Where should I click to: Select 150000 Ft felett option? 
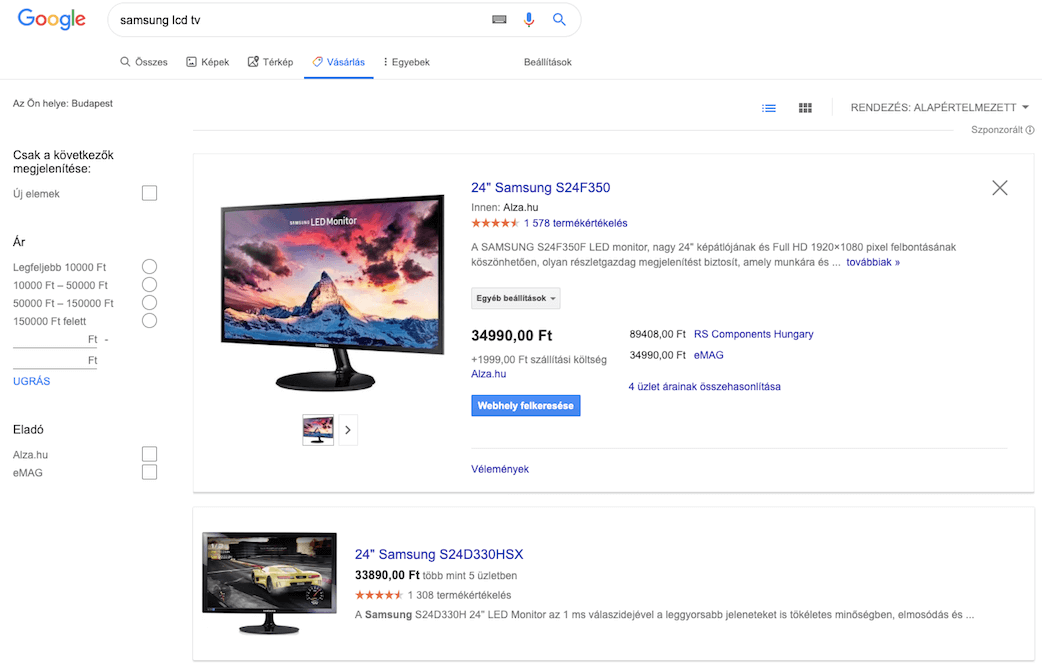(150, 320)
